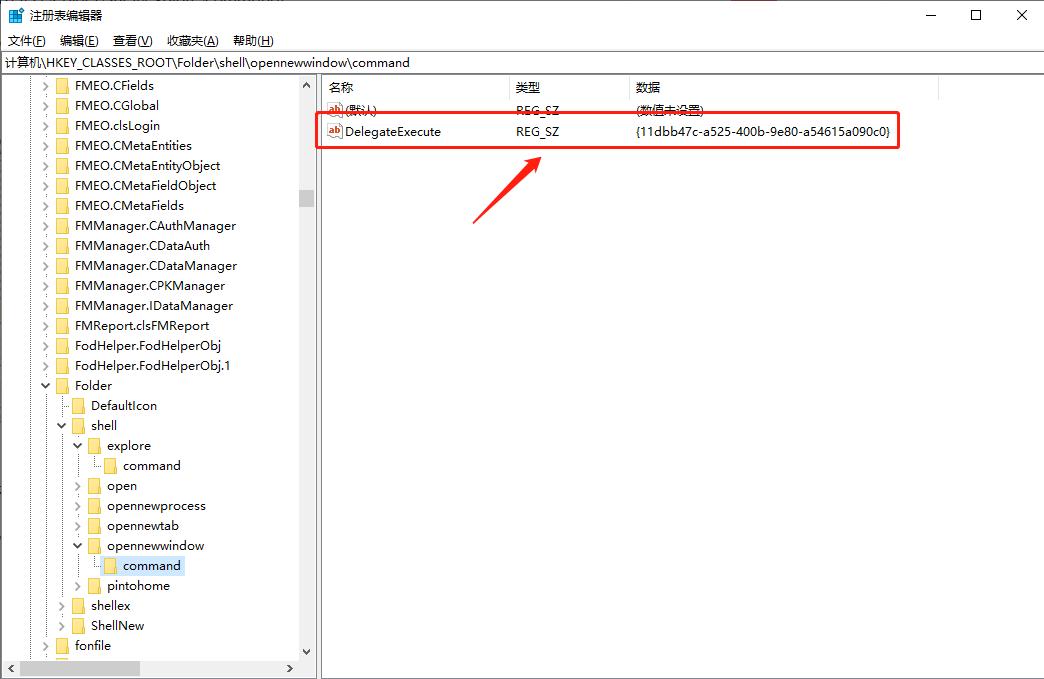Screen dimensions: 1044x679
Task: Collapse the opennewwindow node
Action: [77, 545]
